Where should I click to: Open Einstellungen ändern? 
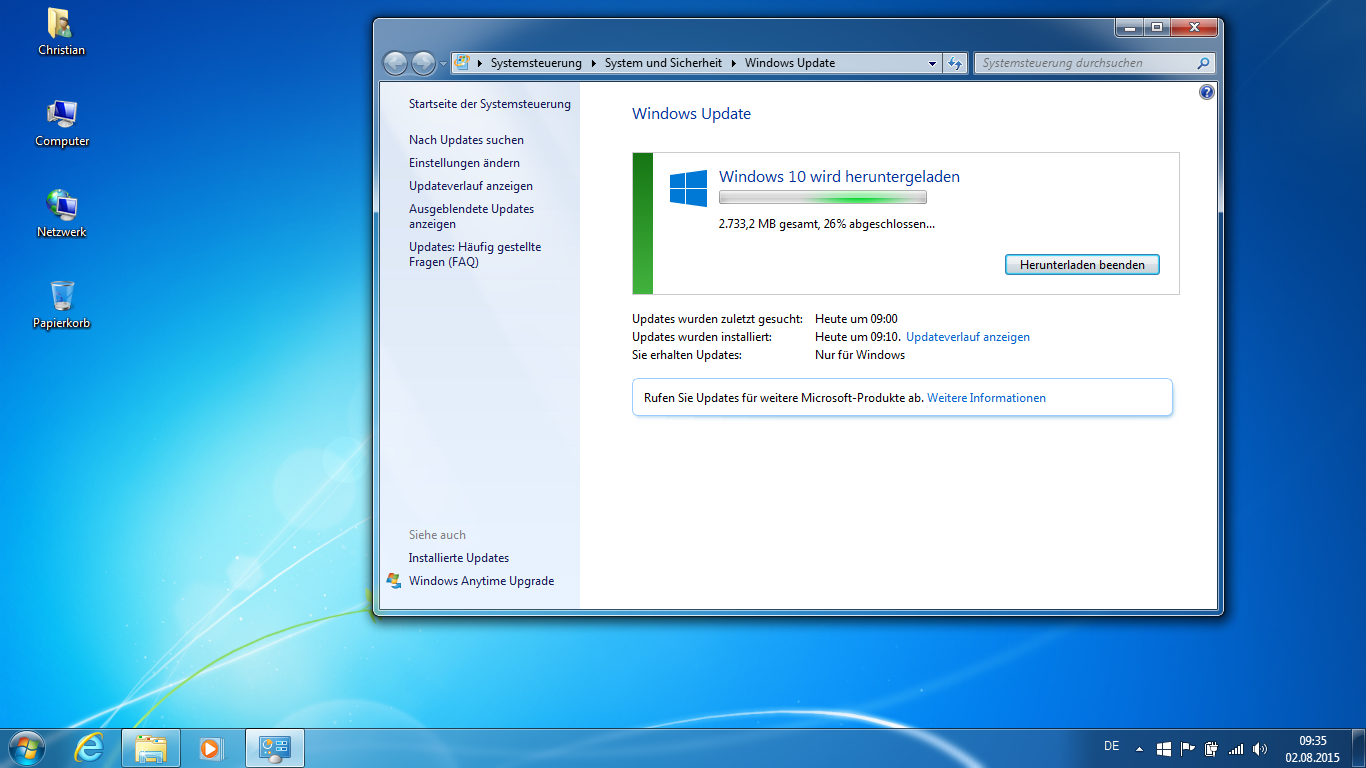pyautogui.click(x=464, y=163)
